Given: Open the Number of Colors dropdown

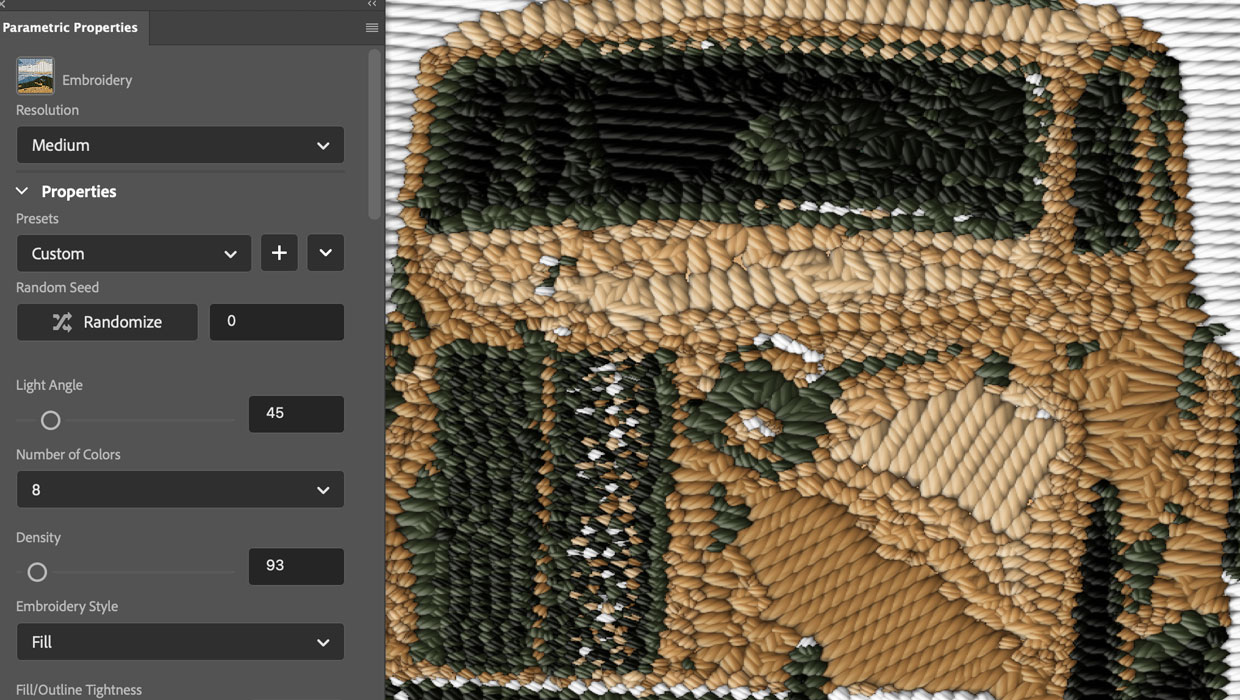Looking at the screenshot, I should 180,489.
